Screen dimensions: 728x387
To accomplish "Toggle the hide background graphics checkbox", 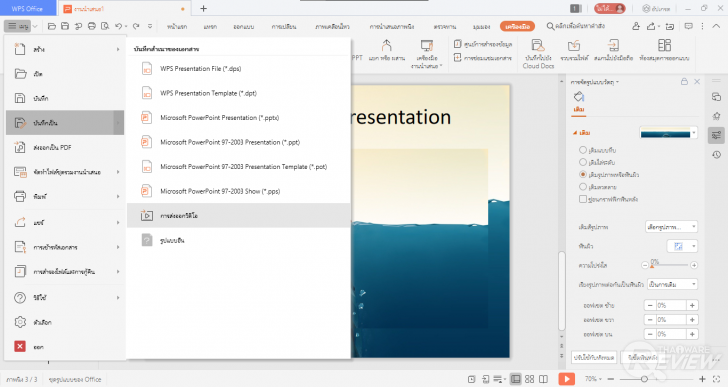I will coord(583,199).
